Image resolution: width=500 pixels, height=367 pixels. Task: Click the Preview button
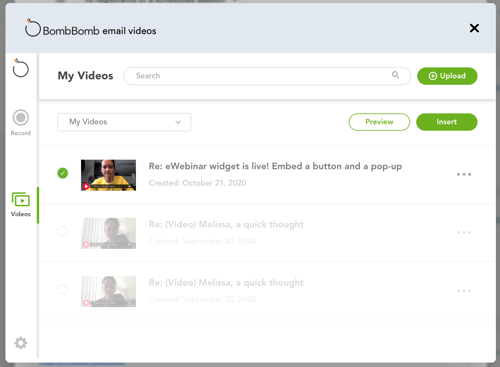pos(379,122)
